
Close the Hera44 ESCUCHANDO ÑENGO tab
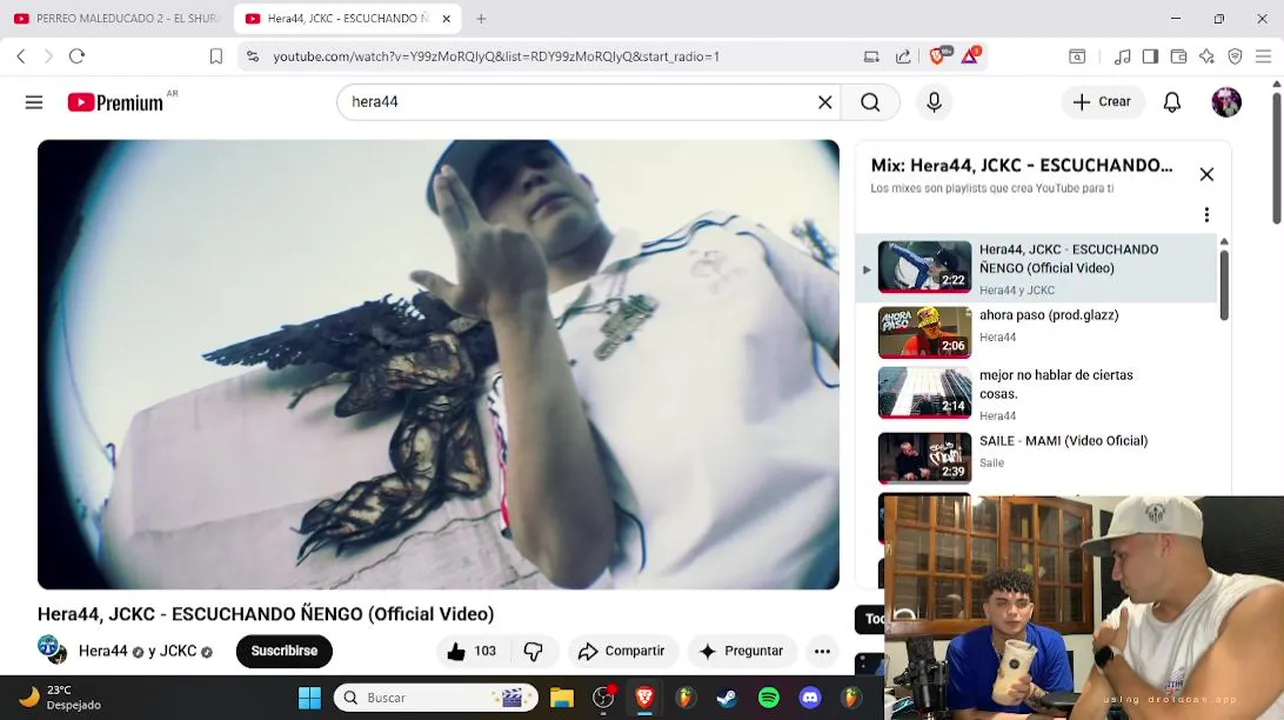[446, 18]
